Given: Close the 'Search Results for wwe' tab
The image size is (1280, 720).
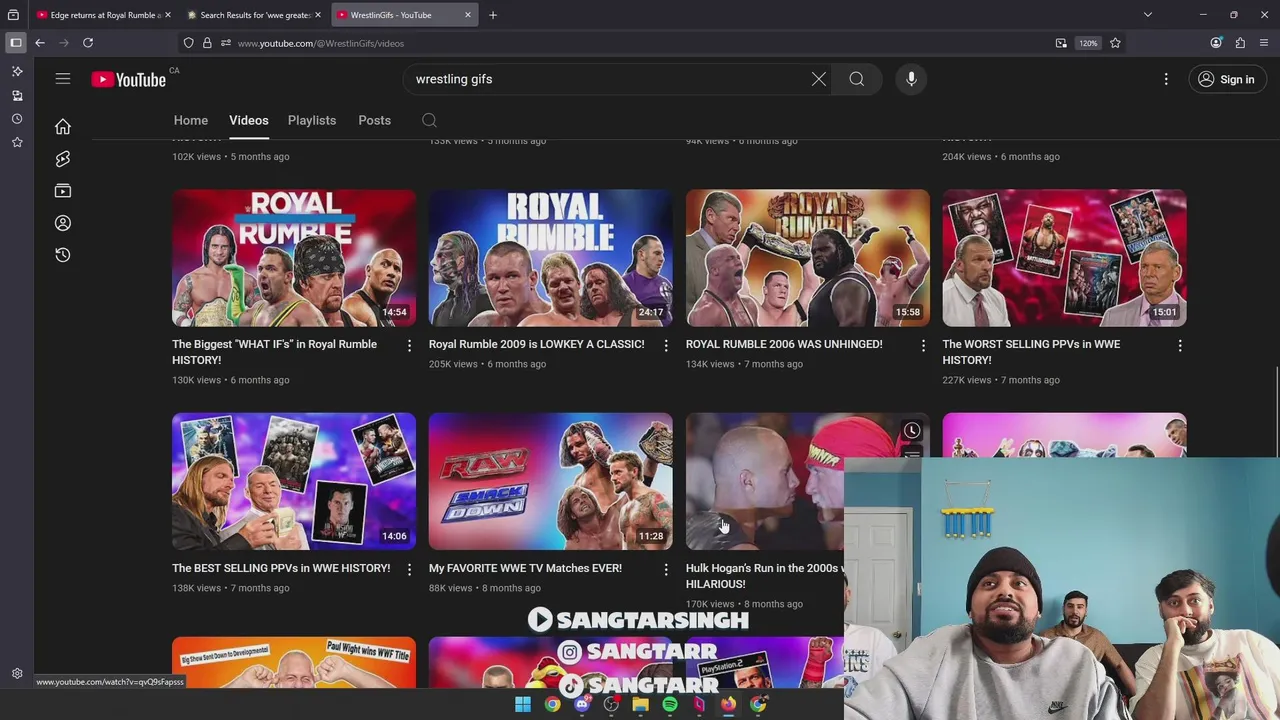Looking at the screenshot, I should [x=318, y=15].
